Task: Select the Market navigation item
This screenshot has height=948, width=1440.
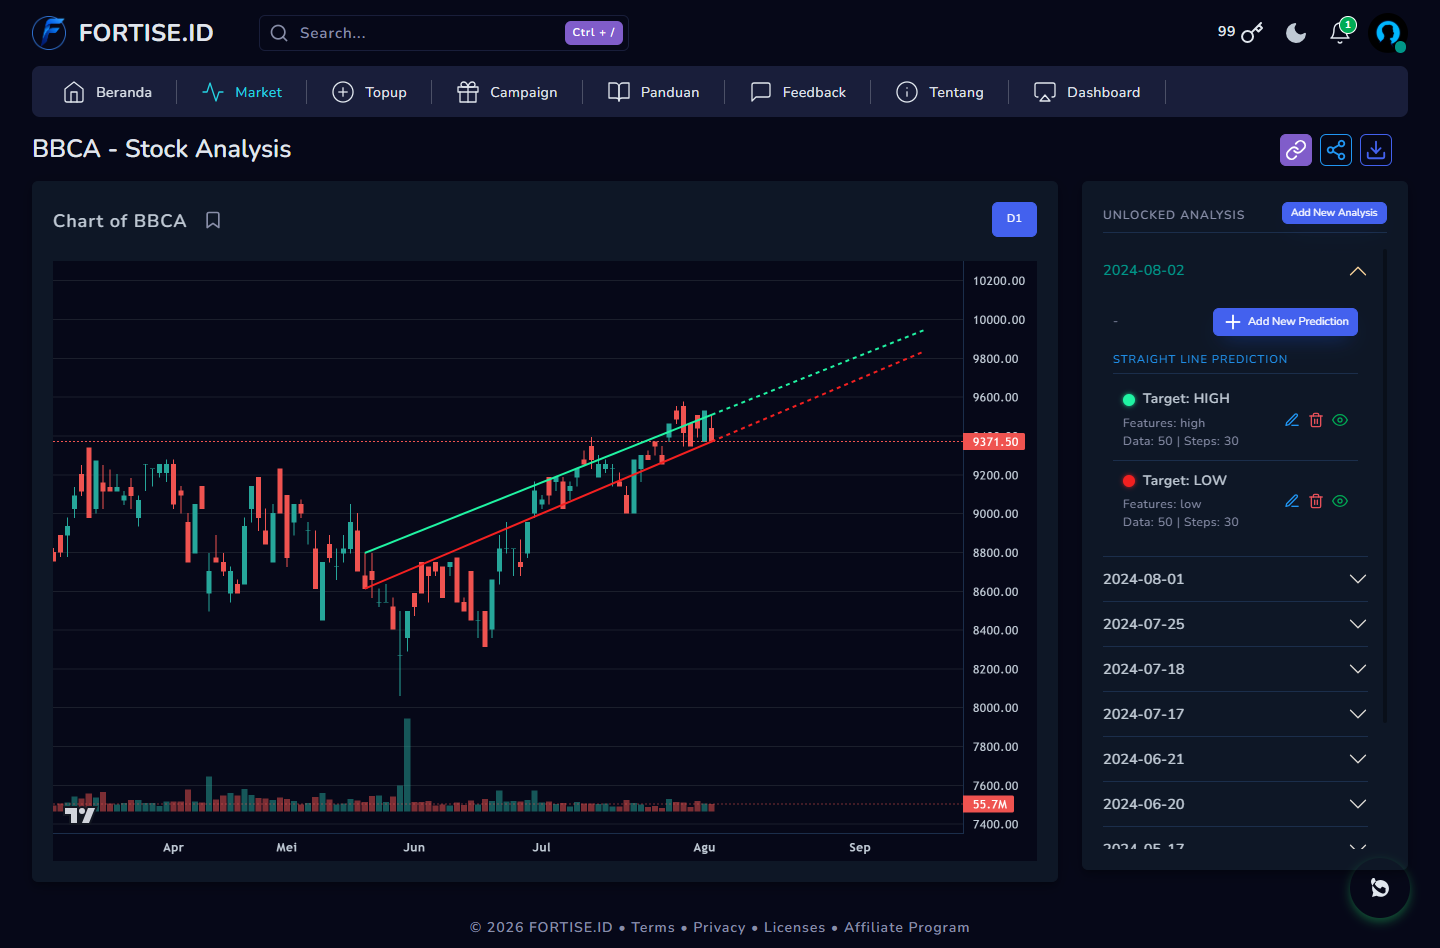Action: pos(242,92)
